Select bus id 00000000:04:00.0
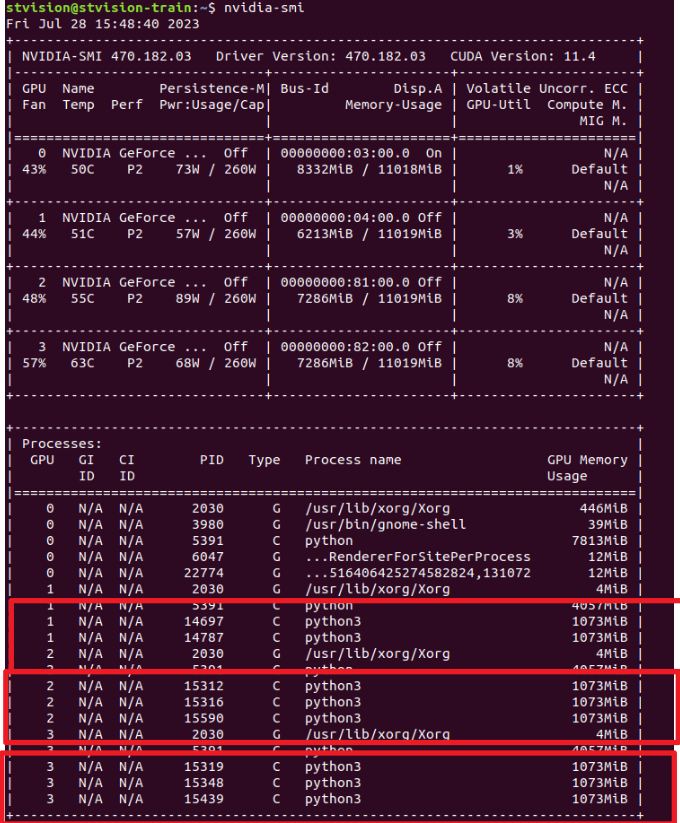The width and height of the screenshot is (680, 823). point(345,218)
